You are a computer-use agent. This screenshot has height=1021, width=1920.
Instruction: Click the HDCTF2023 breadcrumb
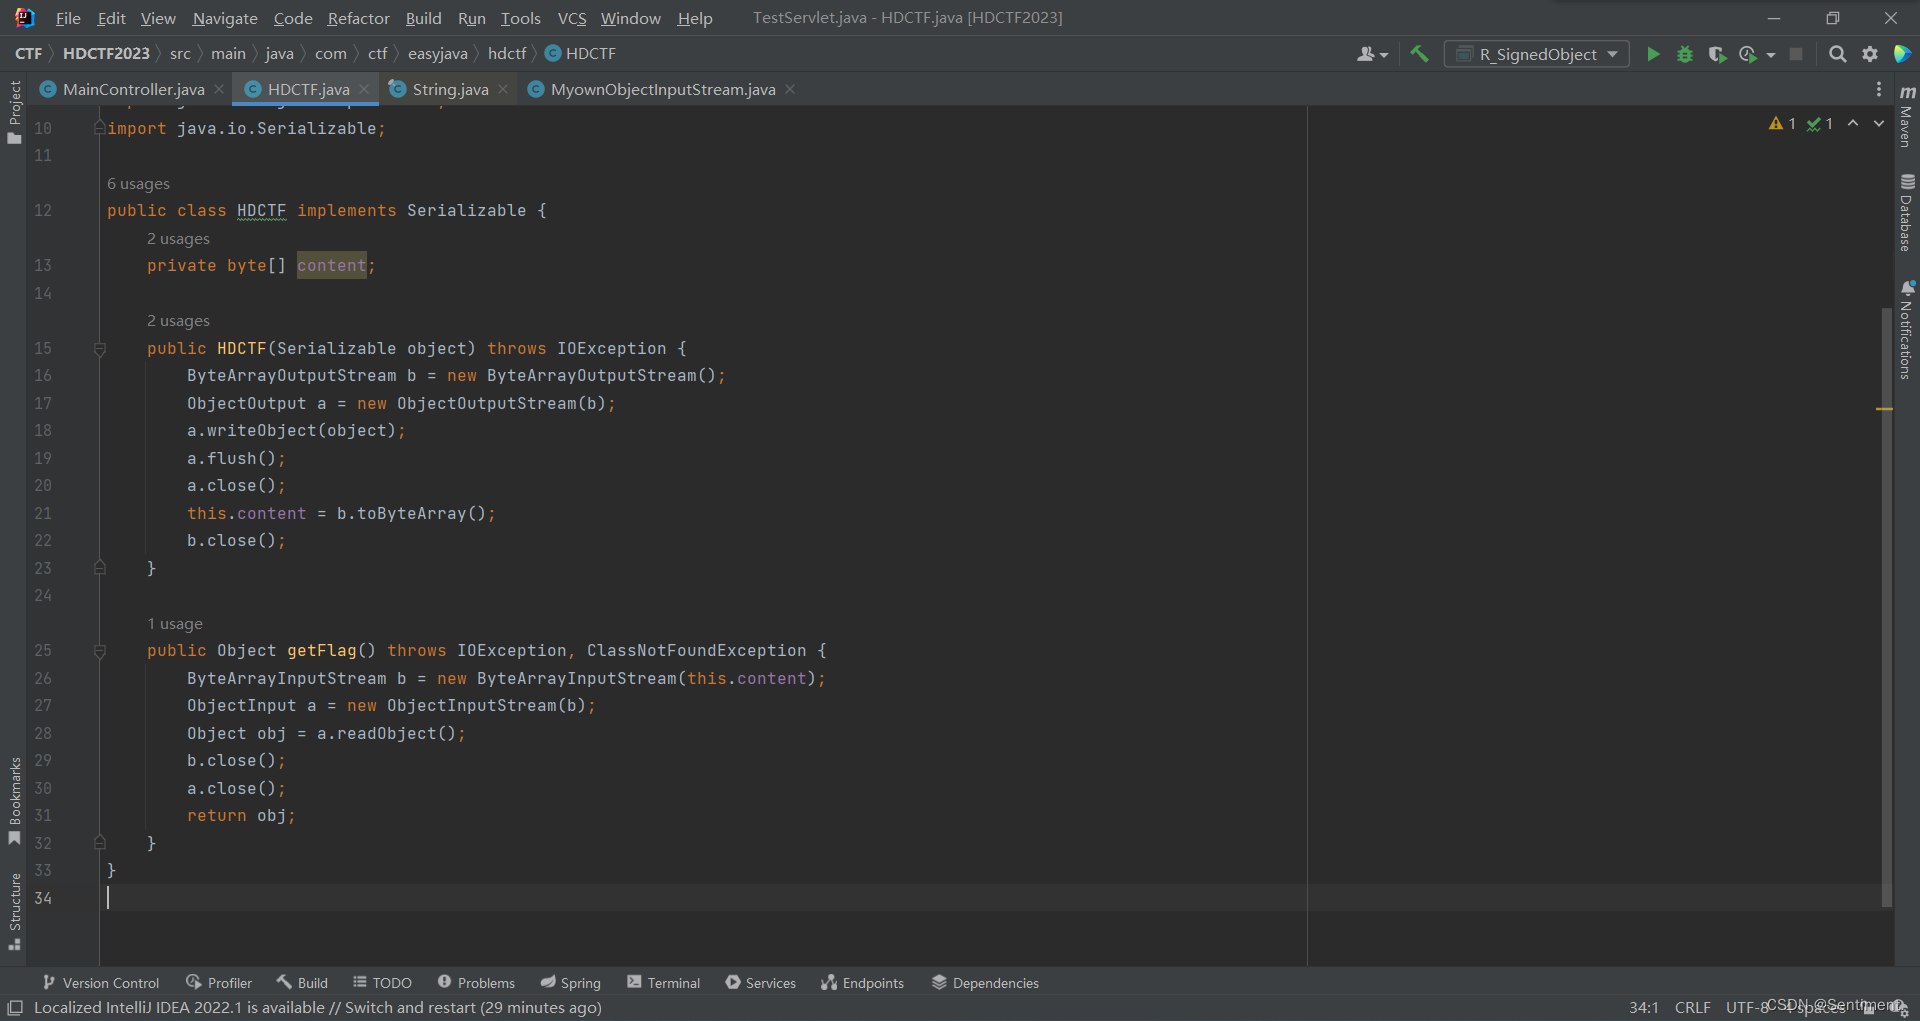[106, 54]
